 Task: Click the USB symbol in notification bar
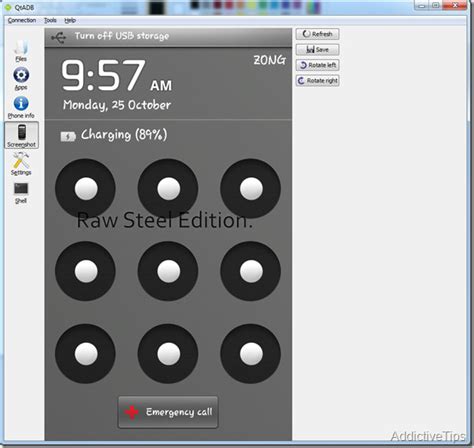tap(59, 37)
